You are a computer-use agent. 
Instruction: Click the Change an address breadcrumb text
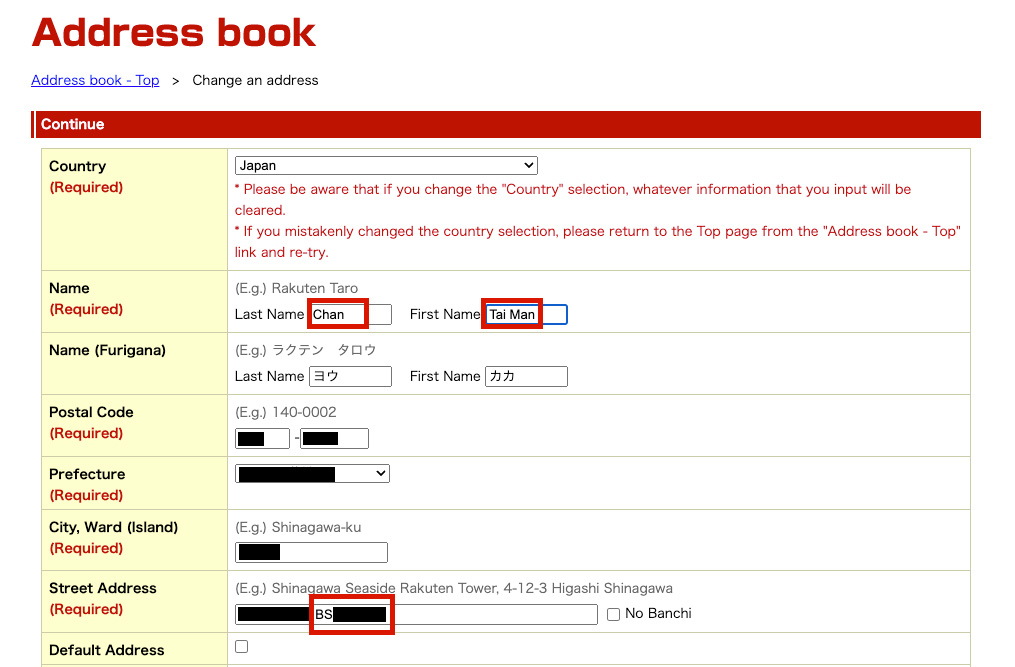pos(255,80)
